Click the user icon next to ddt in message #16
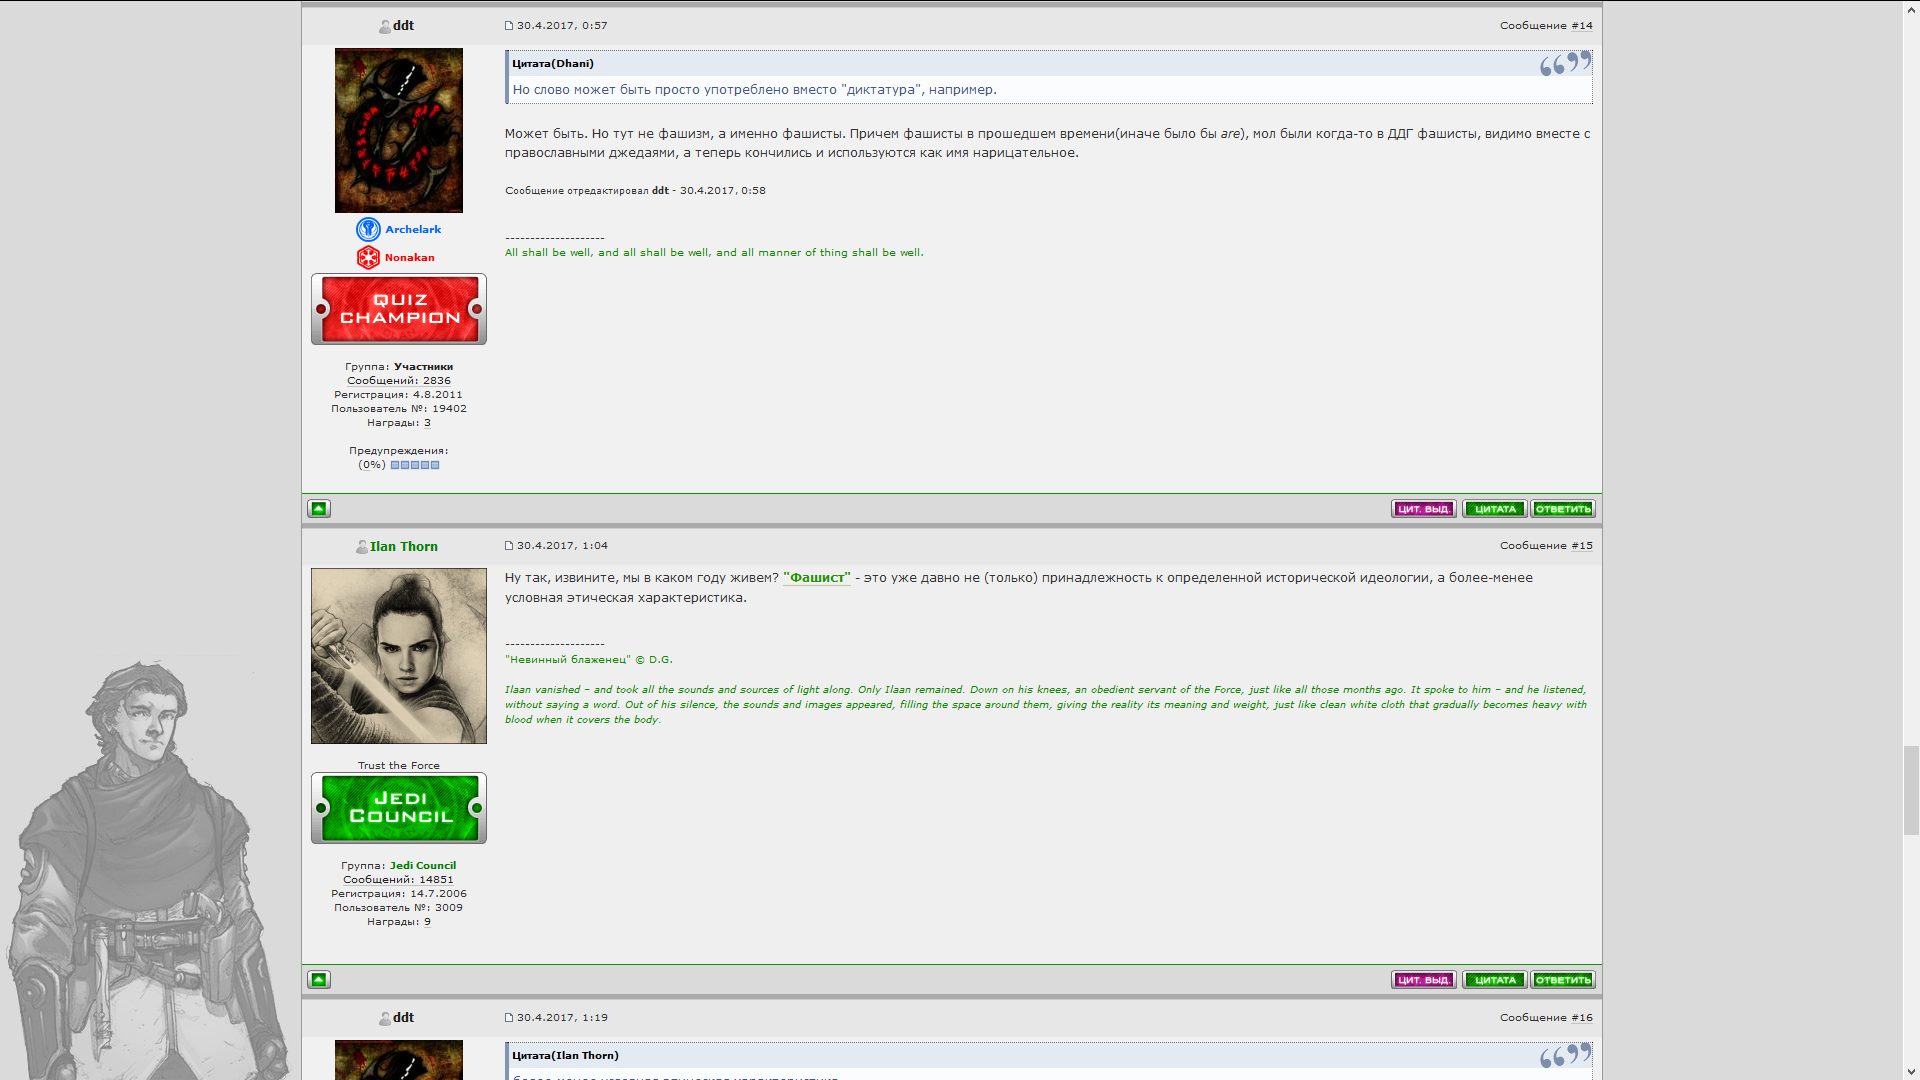Image resolution: width=1920 pixels, height=1080 pixels. [384, 1019]
